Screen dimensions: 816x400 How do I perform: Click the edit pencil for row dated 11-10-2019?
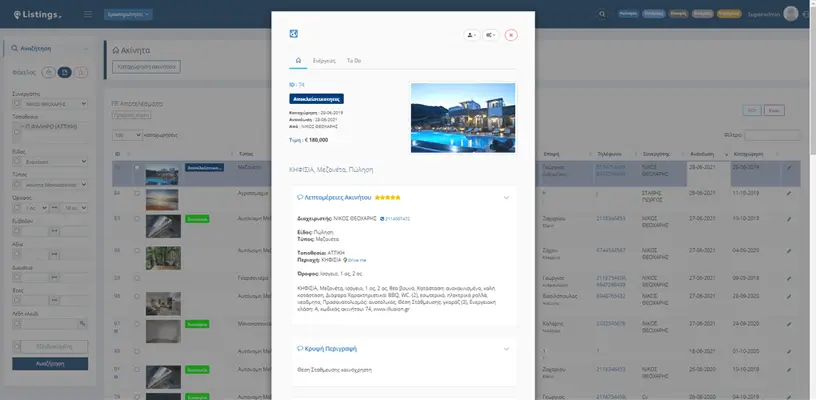tap(789, 193)
